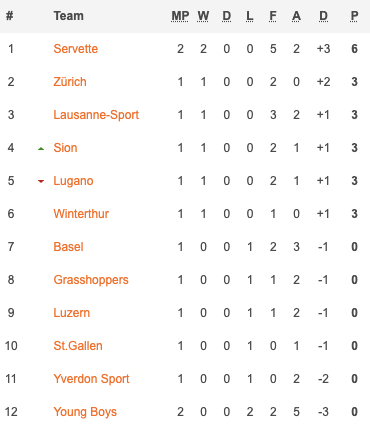Open the Lugano team link
Image resolution: width=370 pixels, height=428 pixels.
coord(73,181)
